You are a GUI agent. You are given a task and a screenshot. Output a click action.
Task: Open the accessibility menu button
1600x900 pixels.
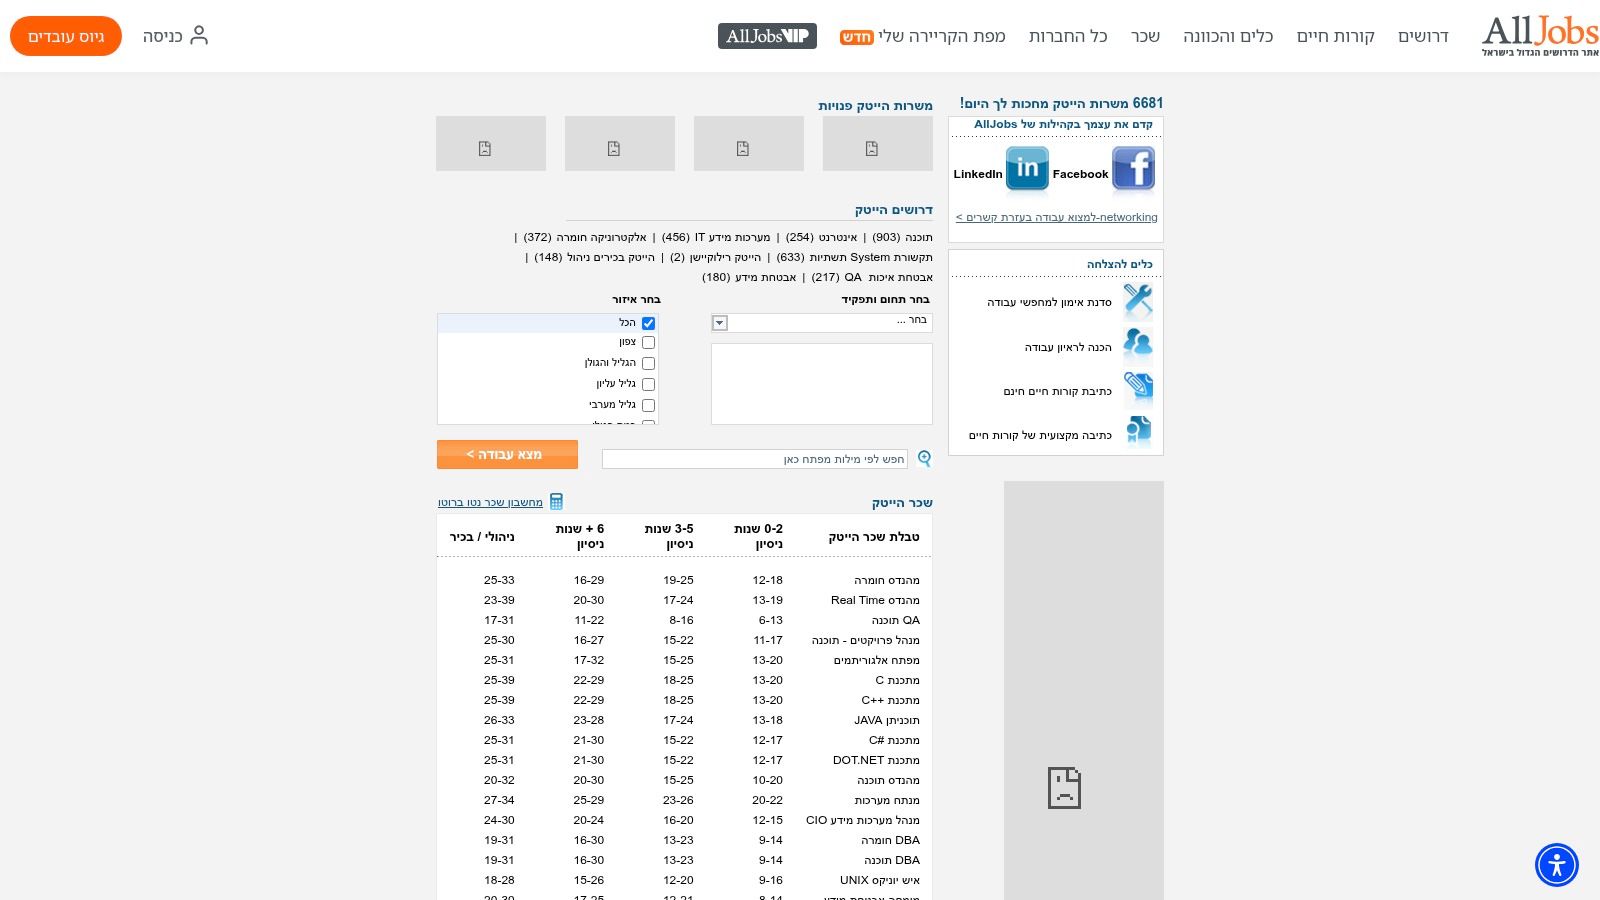tap(1557, 865)
